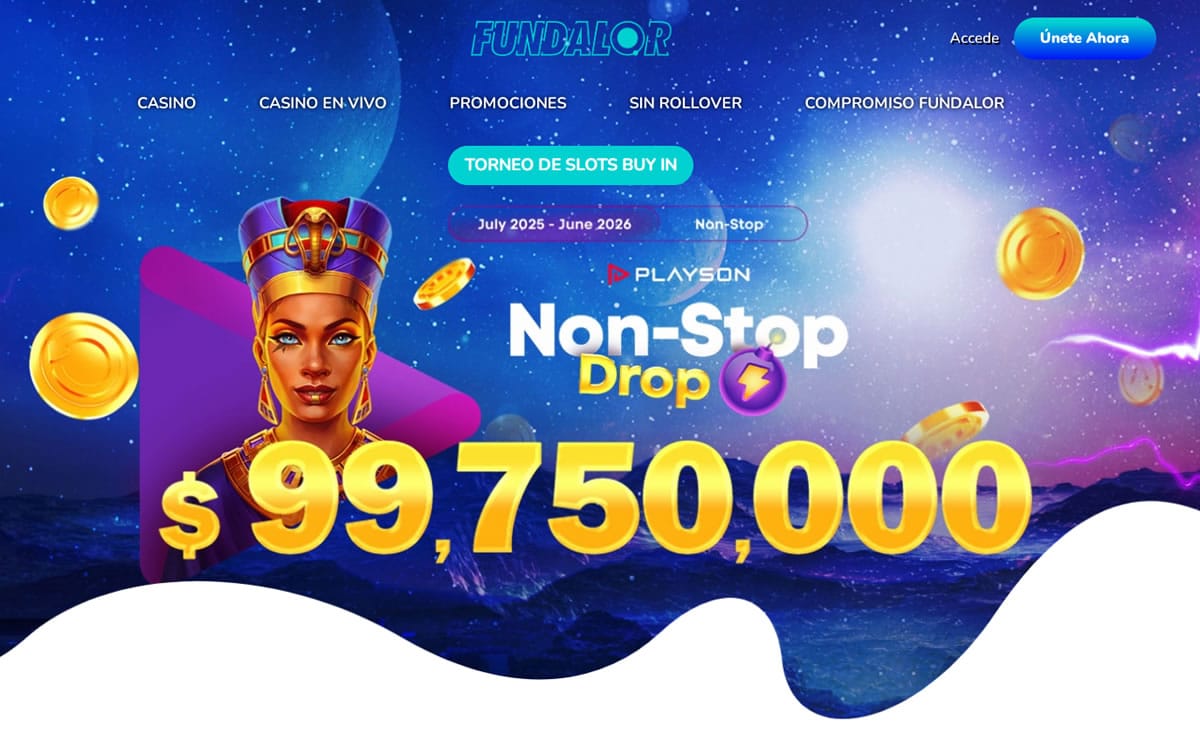
Task: Click the Accede login link
Action: point(974,38)
